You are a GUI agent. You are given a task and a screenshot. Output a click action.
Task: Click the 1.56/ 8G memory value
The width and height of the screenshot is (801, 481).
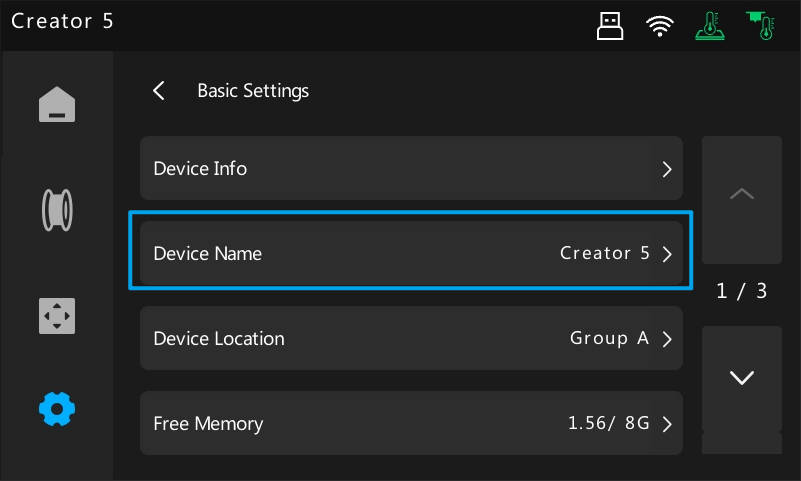608,423
